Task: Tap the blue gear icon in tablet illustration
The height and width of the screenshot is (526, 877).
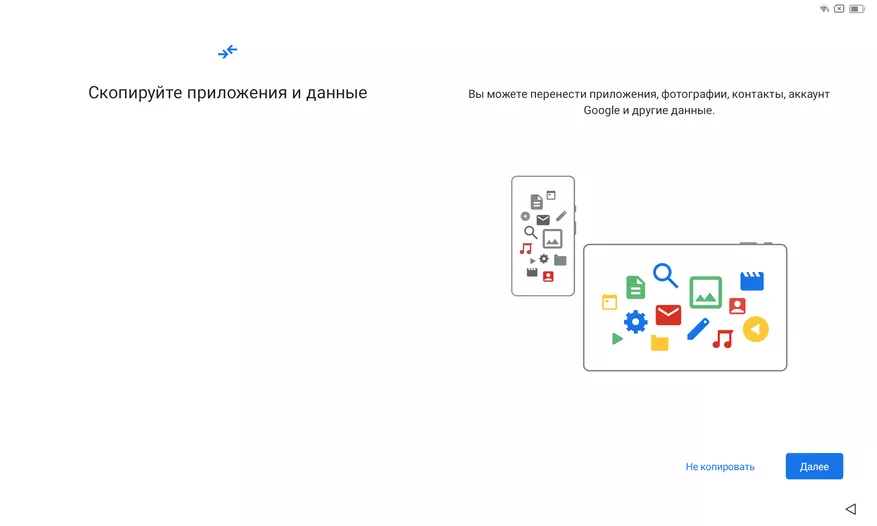Action: tap(635, 322)
